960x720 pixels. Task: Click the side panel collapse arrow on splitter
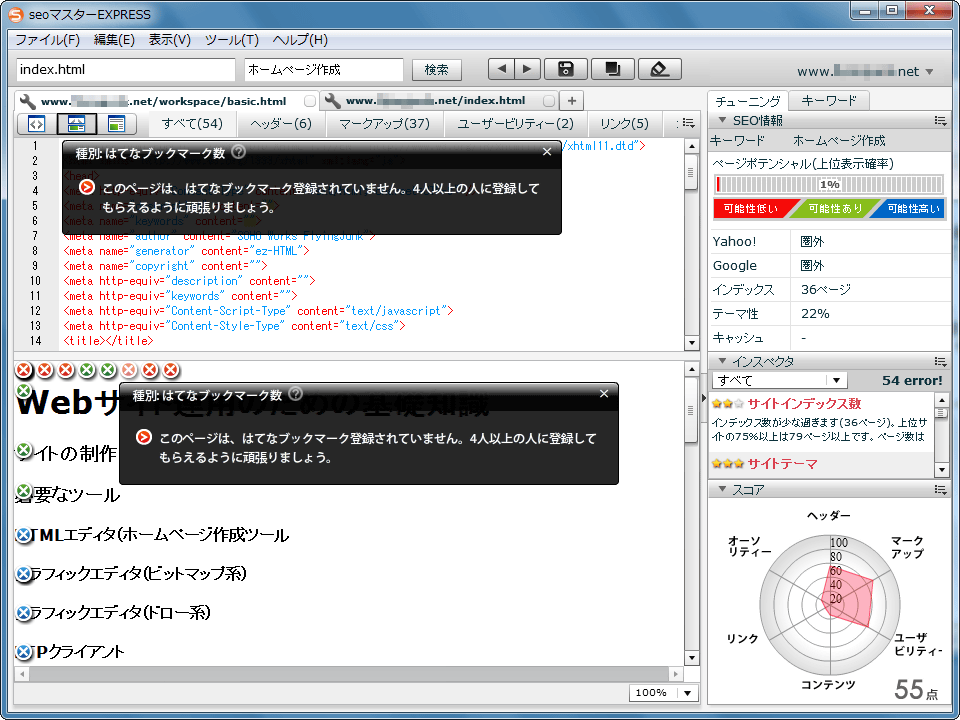pyautogui.click(x=703, y=398)
